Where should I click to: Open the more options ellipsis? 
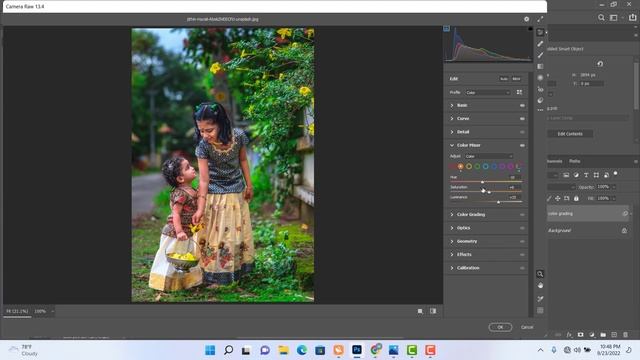(540, 110)
